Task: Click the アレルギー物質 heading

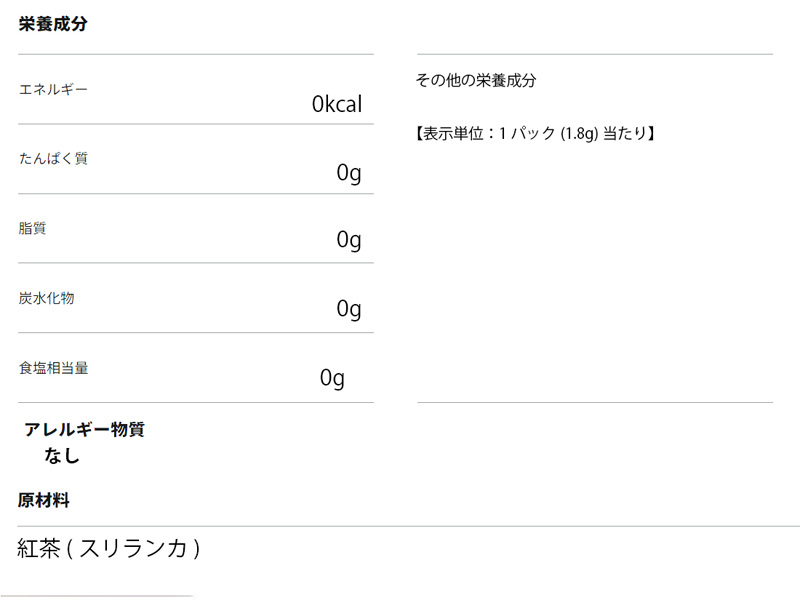Action: [x=85, y=430]
